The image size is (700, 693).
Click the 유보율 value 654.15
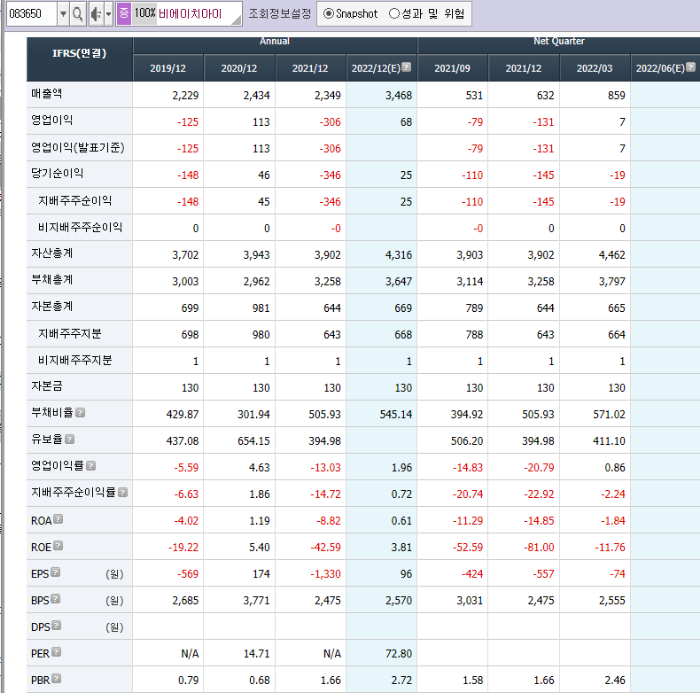pos(254,441)
